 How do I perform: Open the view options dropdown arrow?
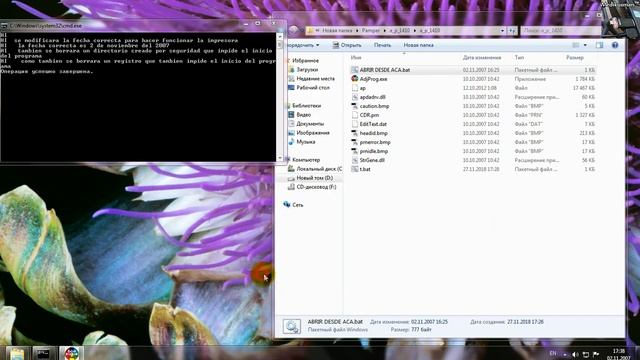[x=585, y=45]
